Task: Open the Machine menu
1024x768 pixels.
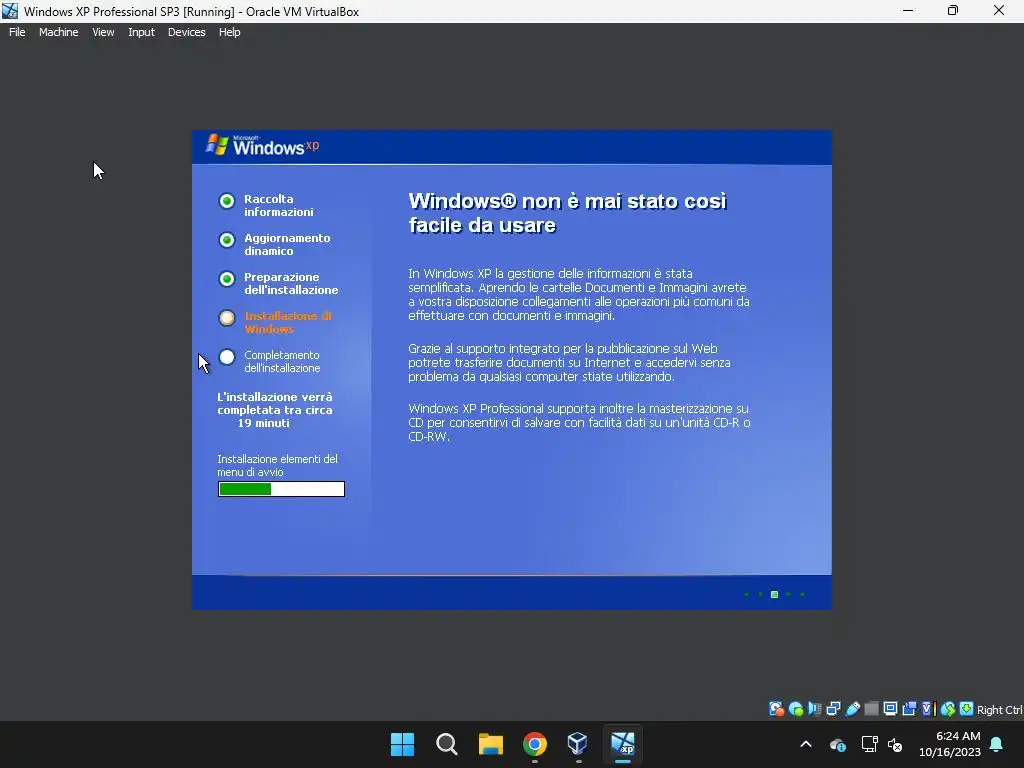Action: [59, 32]
